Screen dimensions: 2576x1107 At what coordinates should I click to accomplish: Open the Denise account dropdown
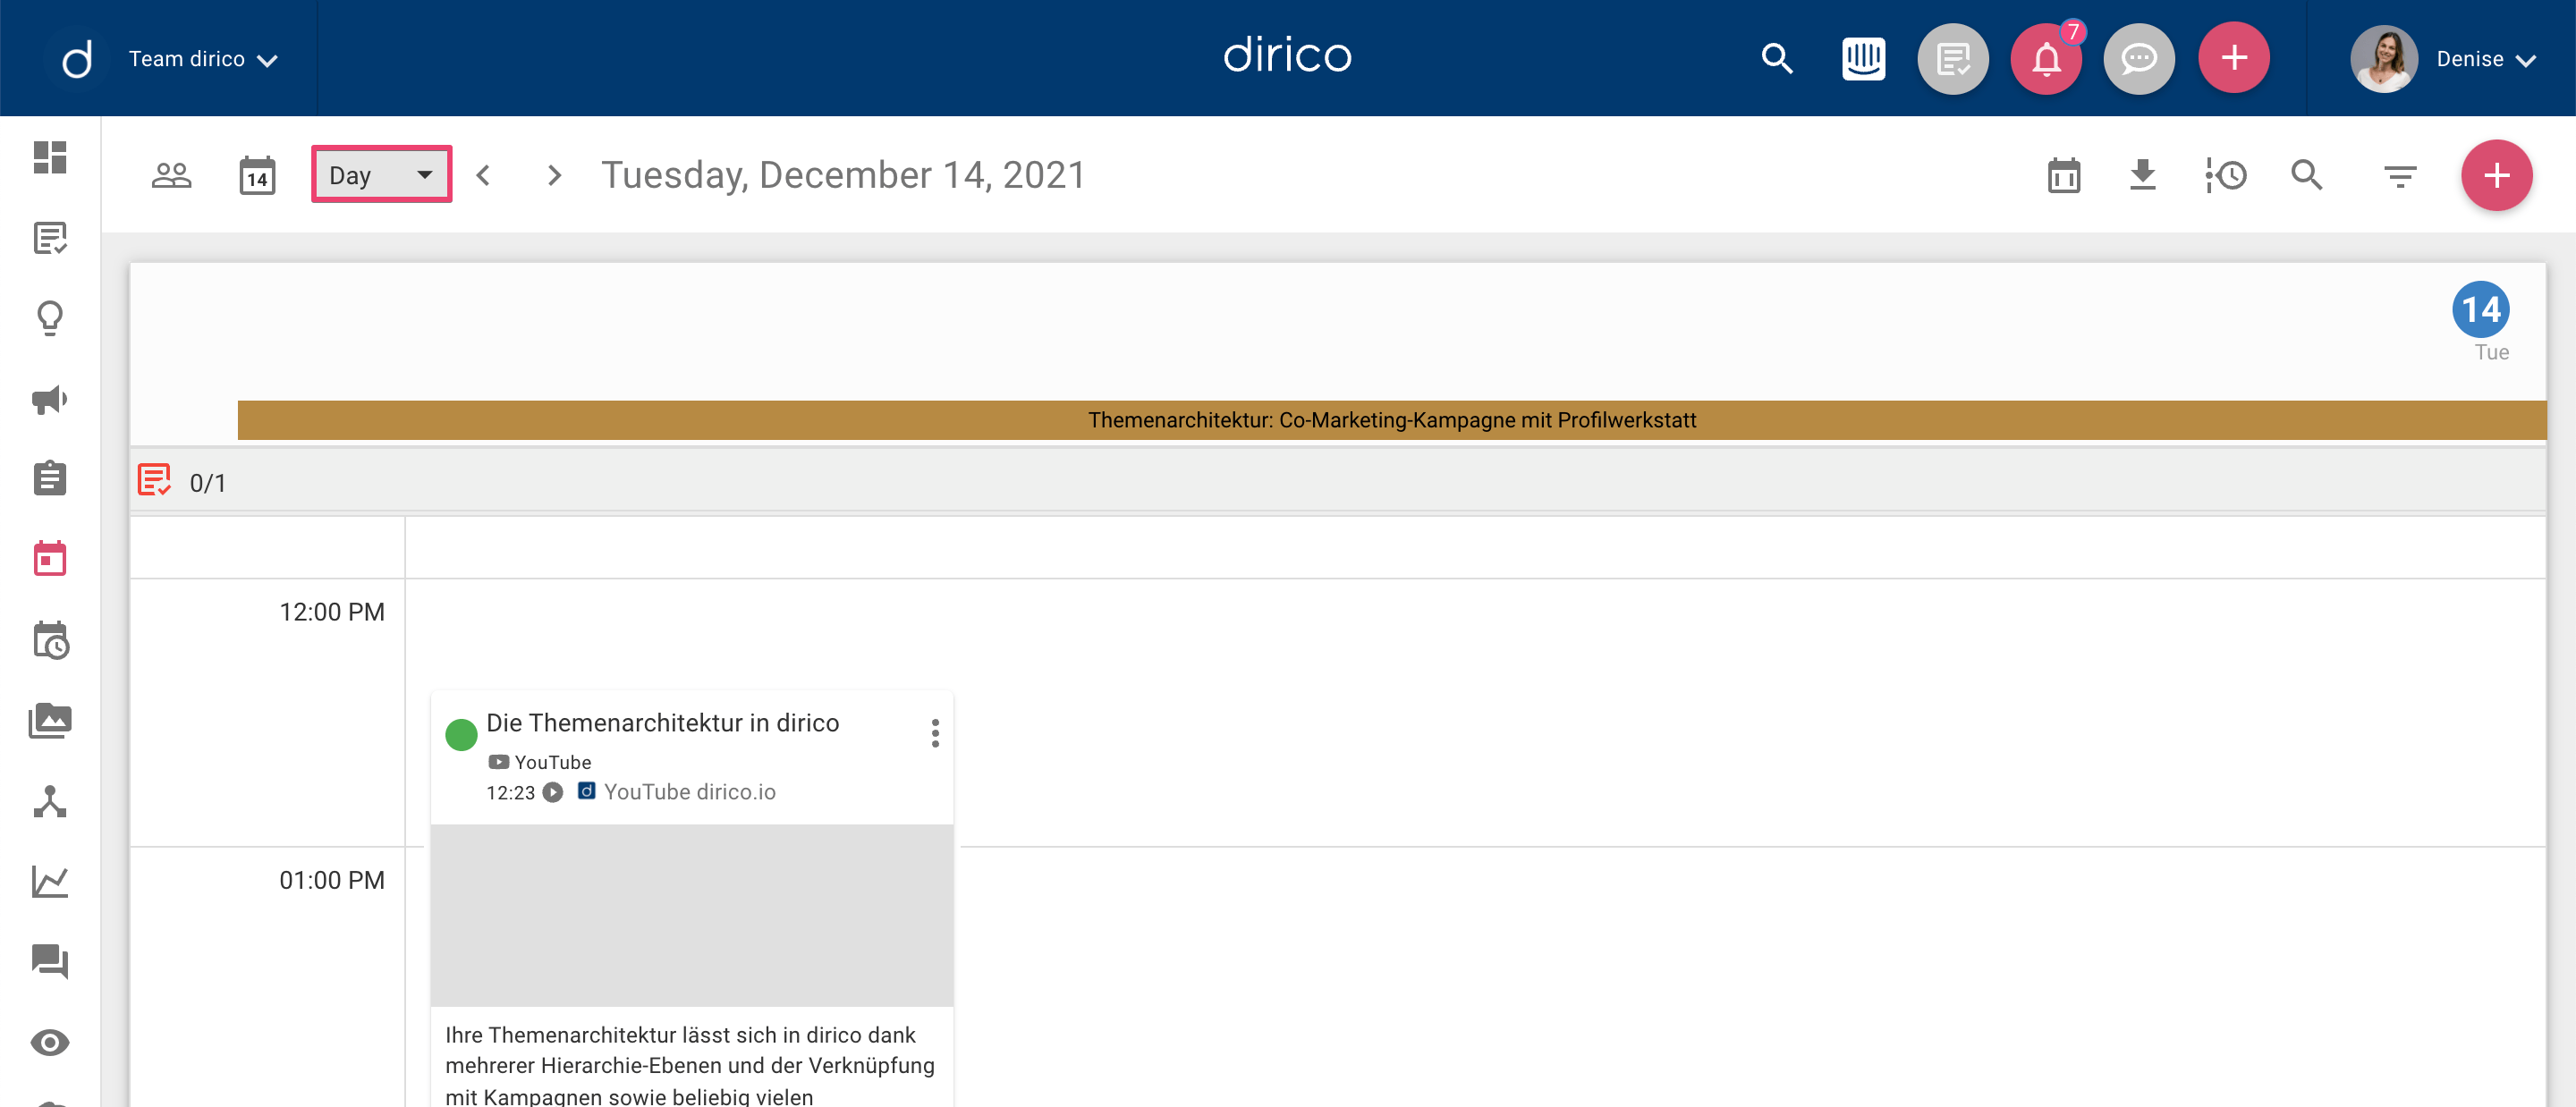[2486, 58]
